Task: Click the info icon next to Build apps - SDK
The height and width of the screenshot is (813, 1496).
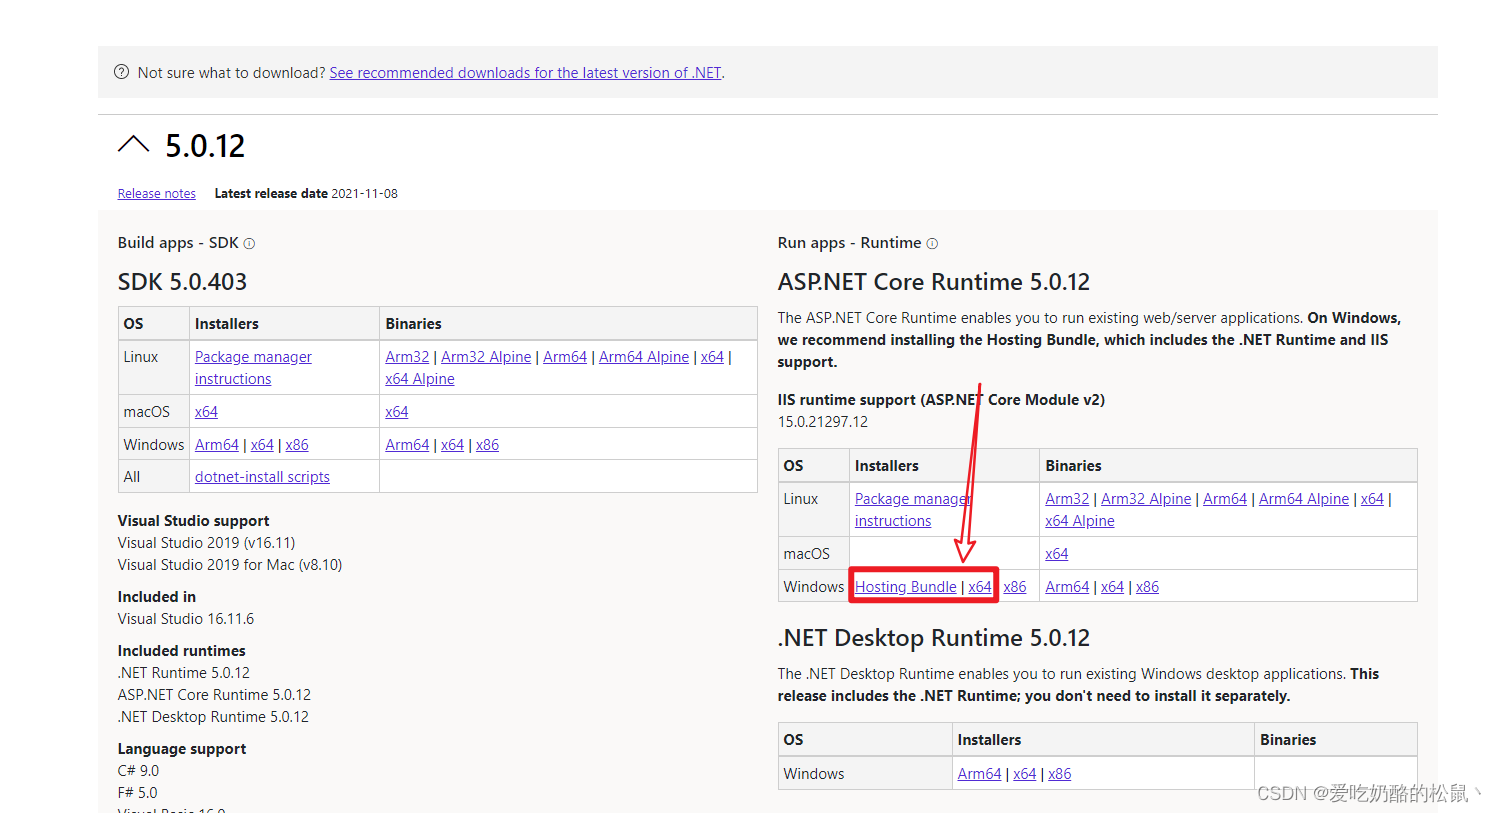Action: pyautogui.click(x=249, y=243)
